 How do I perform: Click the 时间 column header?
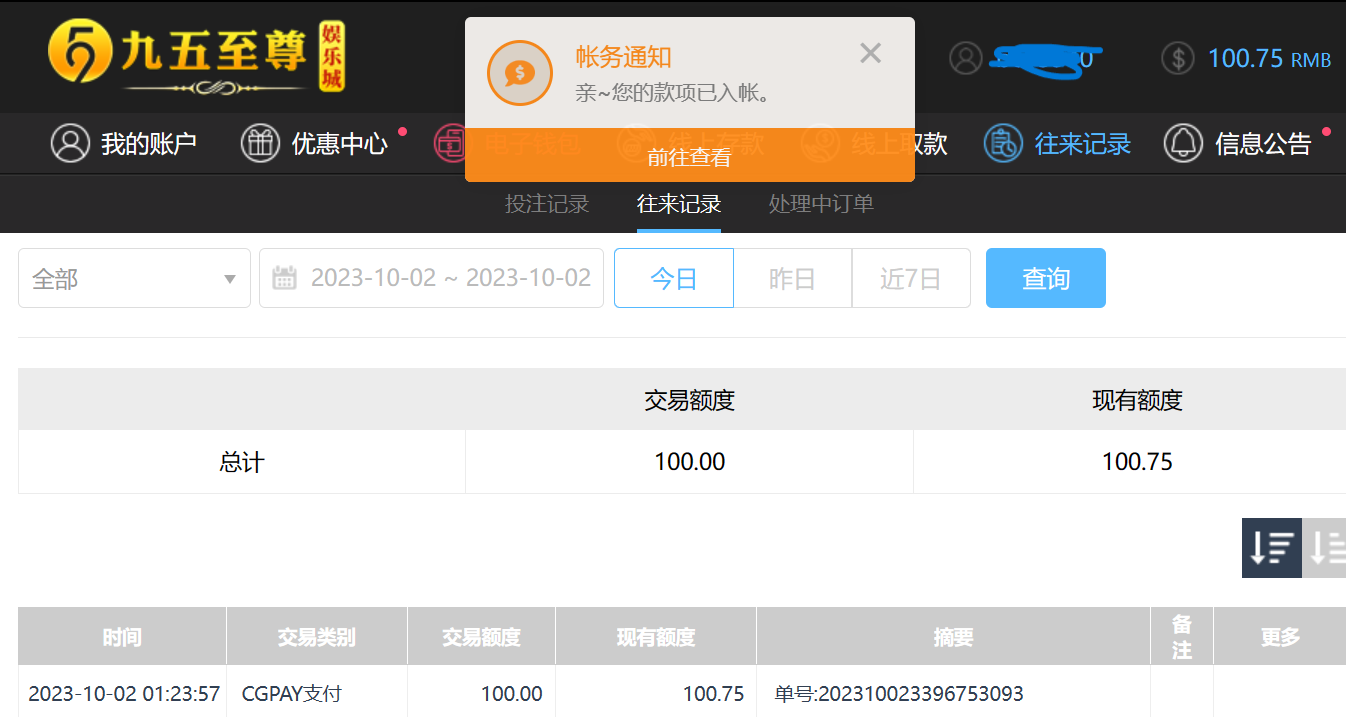[x=122, y=637]
